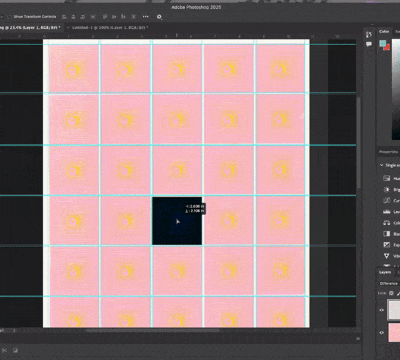The width and height of the screenshot is (400, 360).
Task: Open the Difference blend mode dropdown
Action: pos(389,283)
